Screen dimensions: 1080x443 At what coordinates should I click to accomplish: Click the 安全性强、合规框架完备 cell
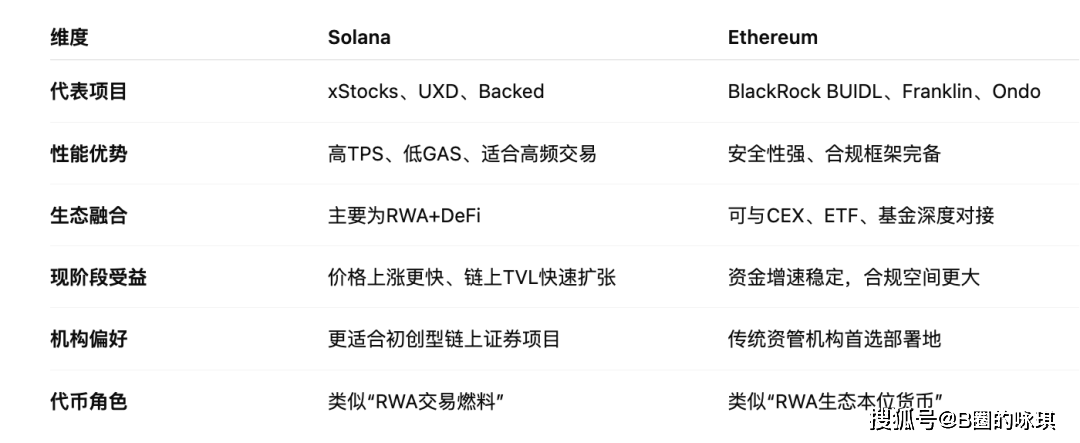834,153
